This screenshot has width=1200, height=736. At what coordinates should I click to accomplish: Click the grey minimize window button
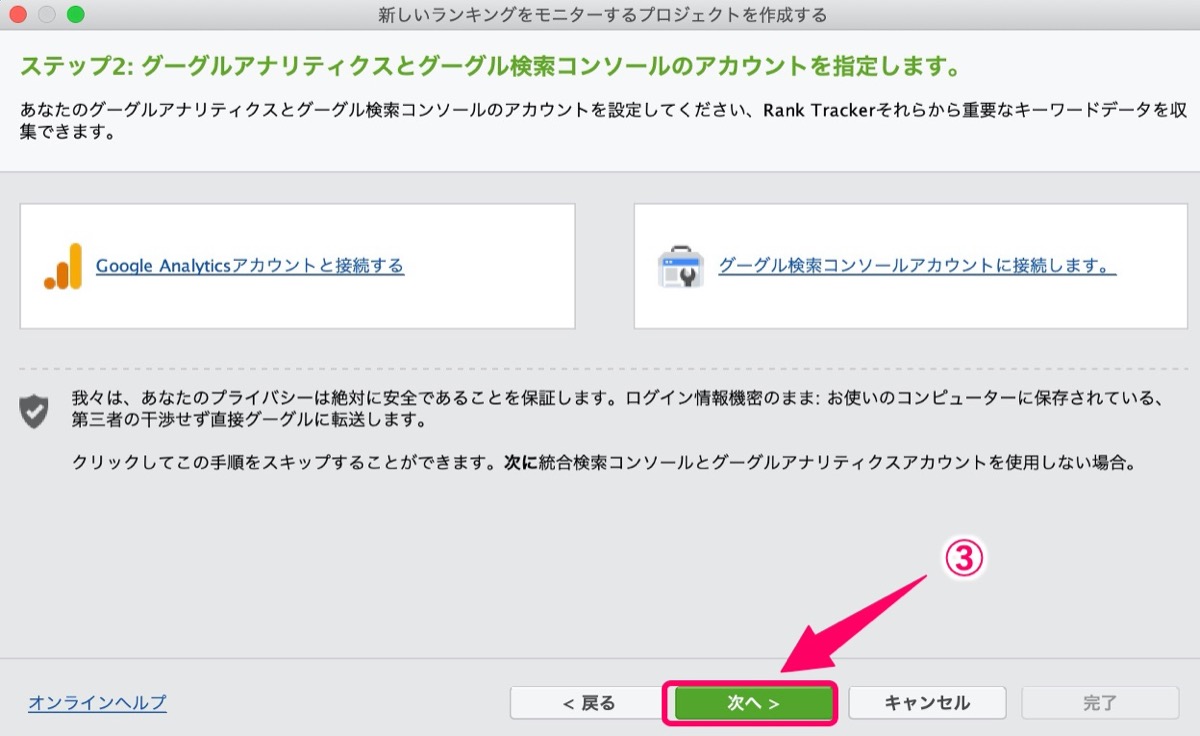pos(47,15)
